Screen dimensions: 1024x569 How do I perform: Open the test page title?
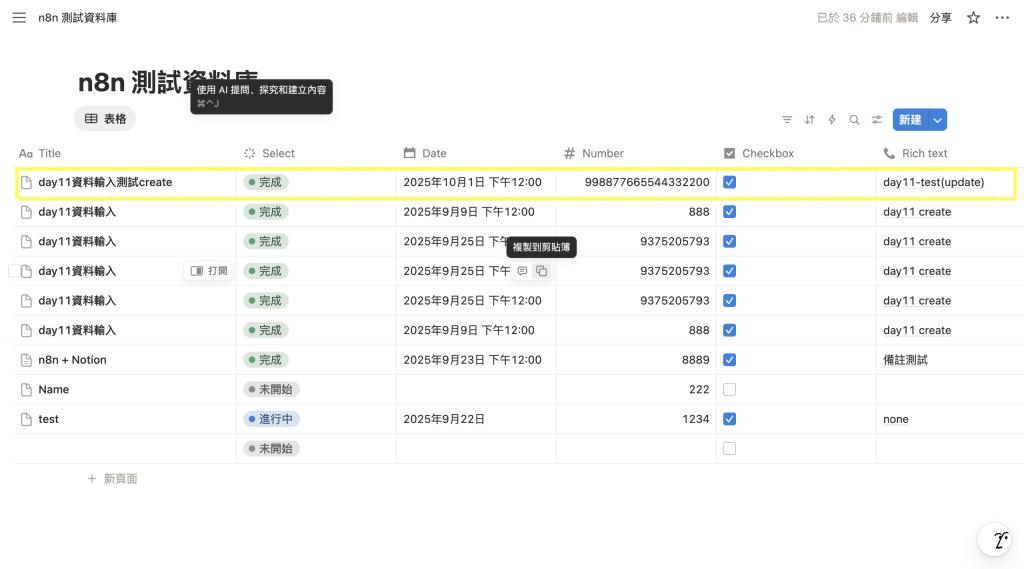tap(48, 419)
